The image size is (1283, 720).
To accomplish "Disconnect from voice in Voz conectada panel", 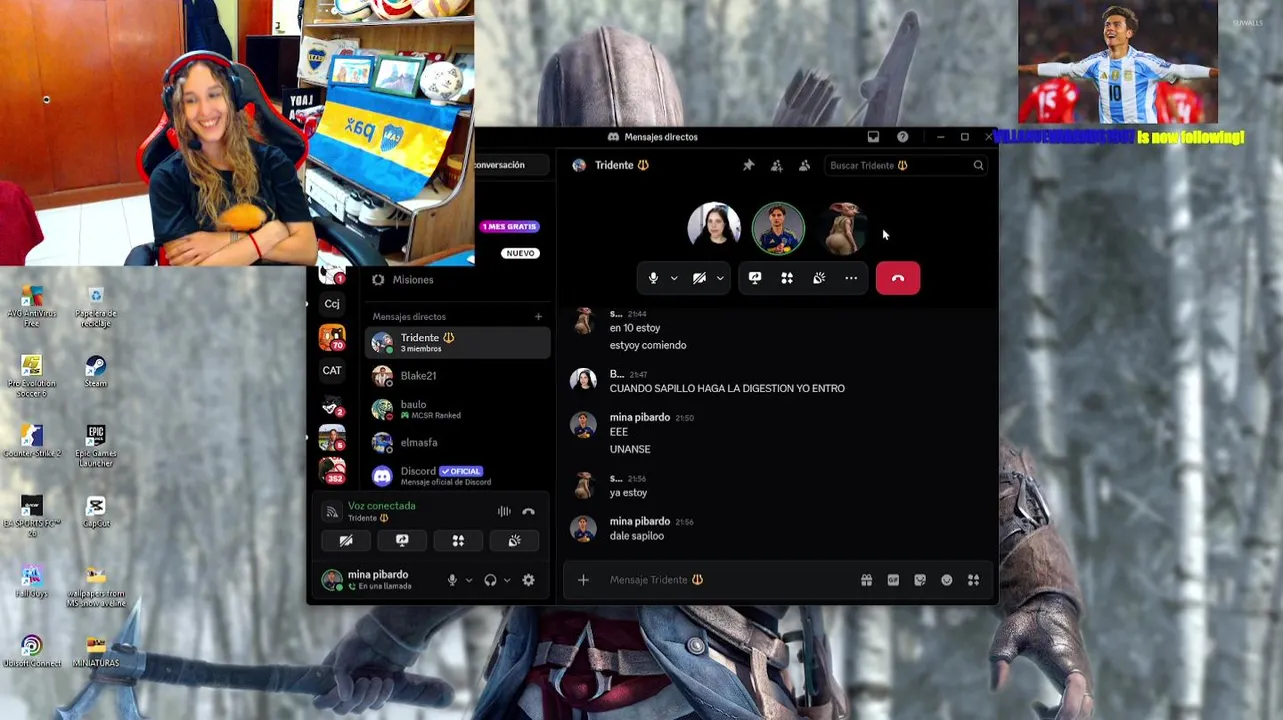I will click(528, 512).
